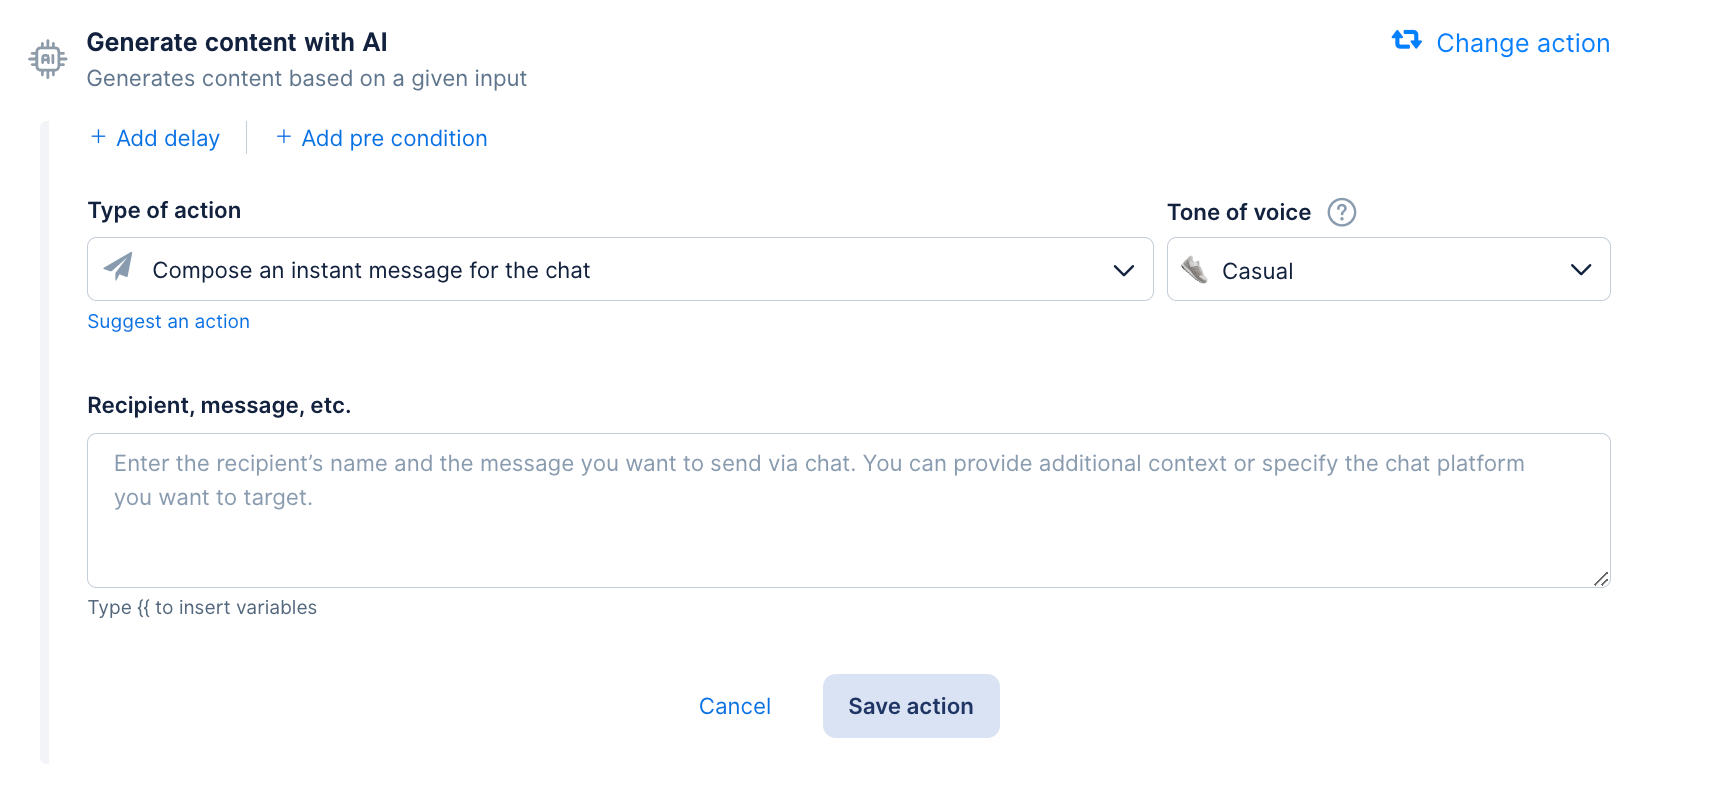Select the Casual tone text
1712x788 pixels.
pyautogui.click(x=1257, y=271)
